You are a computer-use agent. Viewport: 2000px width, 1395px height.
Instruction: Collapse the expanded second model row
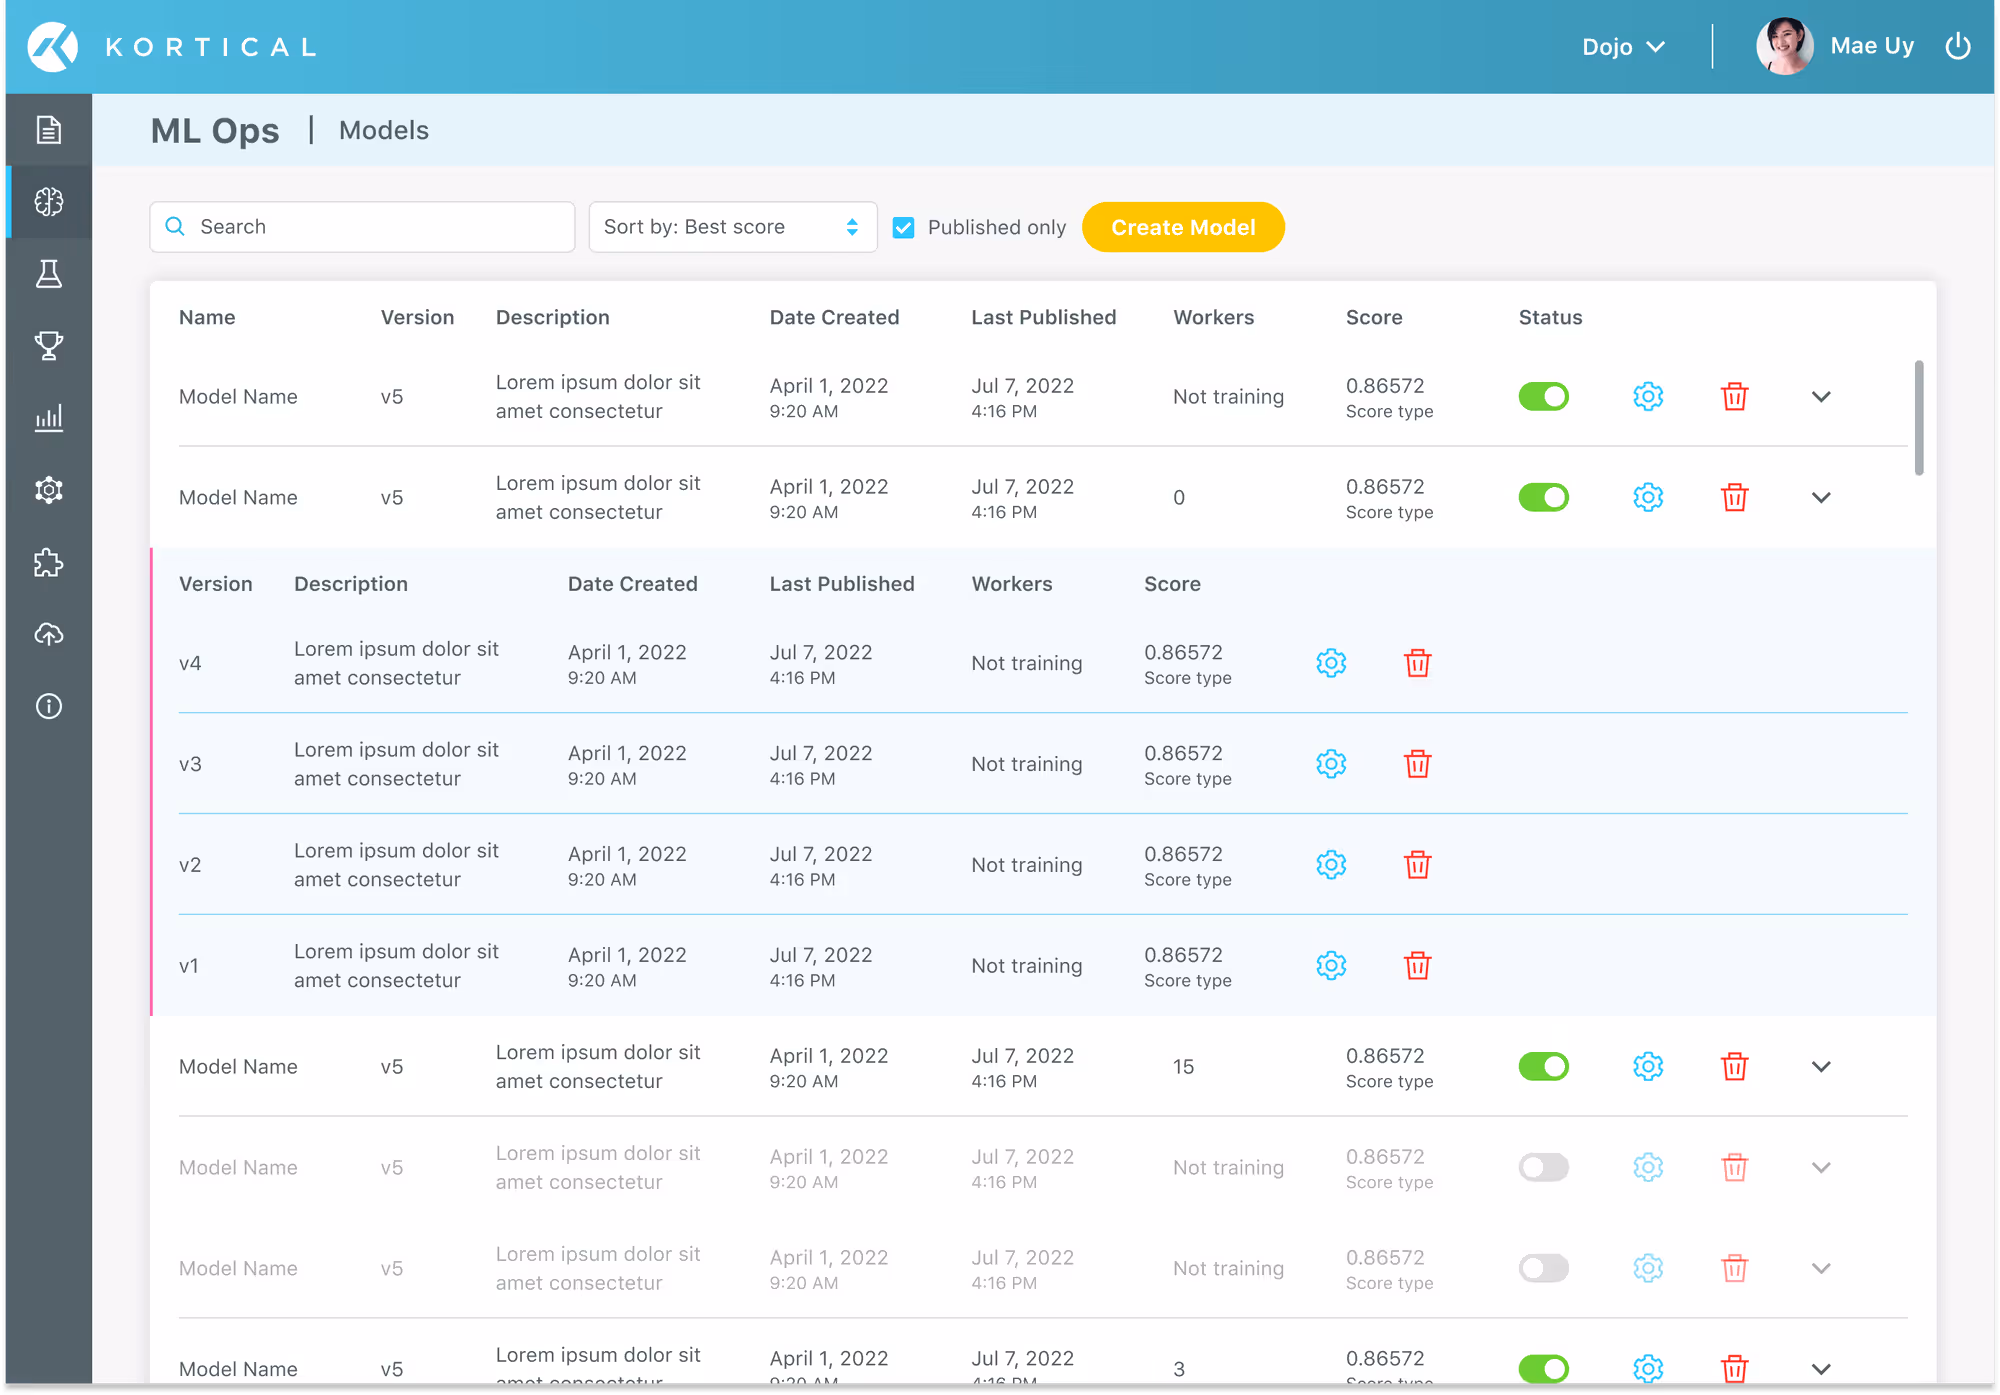tap(1821, 498)
